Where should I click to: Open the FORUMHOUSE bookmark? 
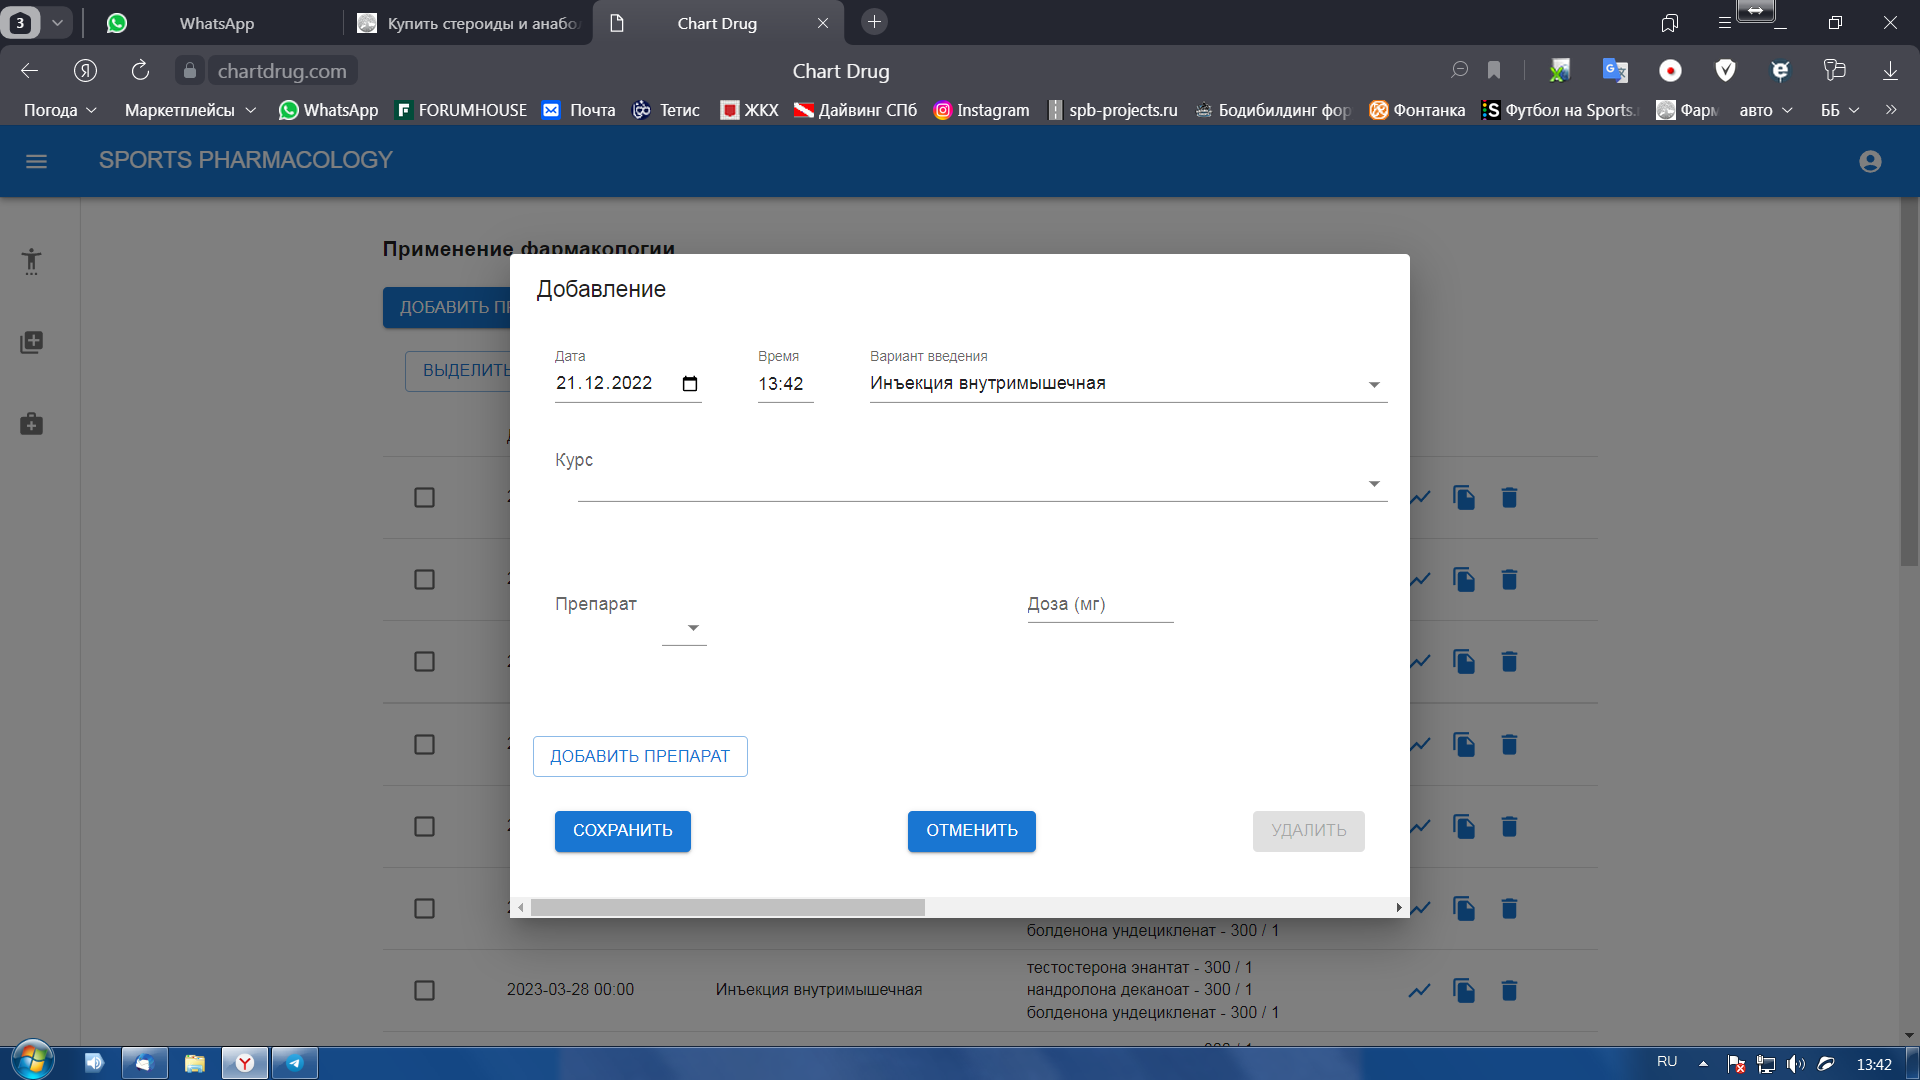(461, 110)
